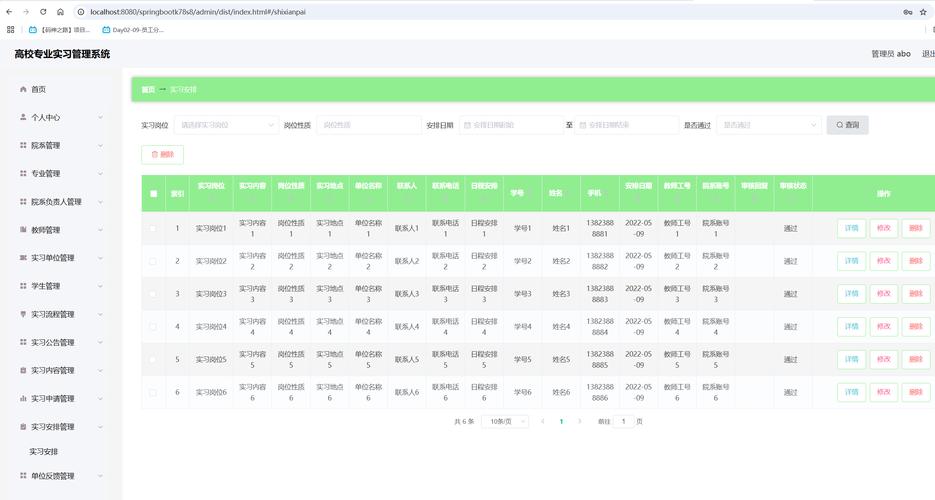Click the magnifier icon in the 查询 button

[x=839, y=125]
